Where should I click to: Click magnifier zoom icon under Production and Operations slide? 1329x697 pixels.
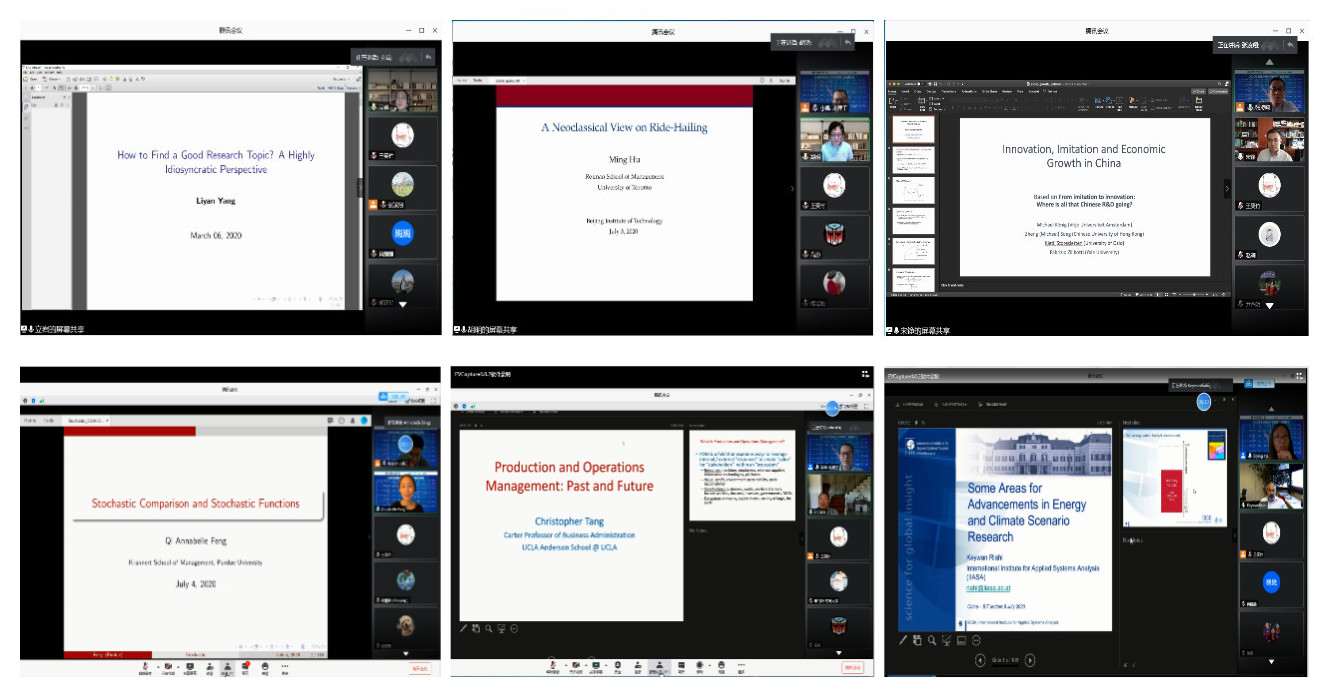coord(489,628)
